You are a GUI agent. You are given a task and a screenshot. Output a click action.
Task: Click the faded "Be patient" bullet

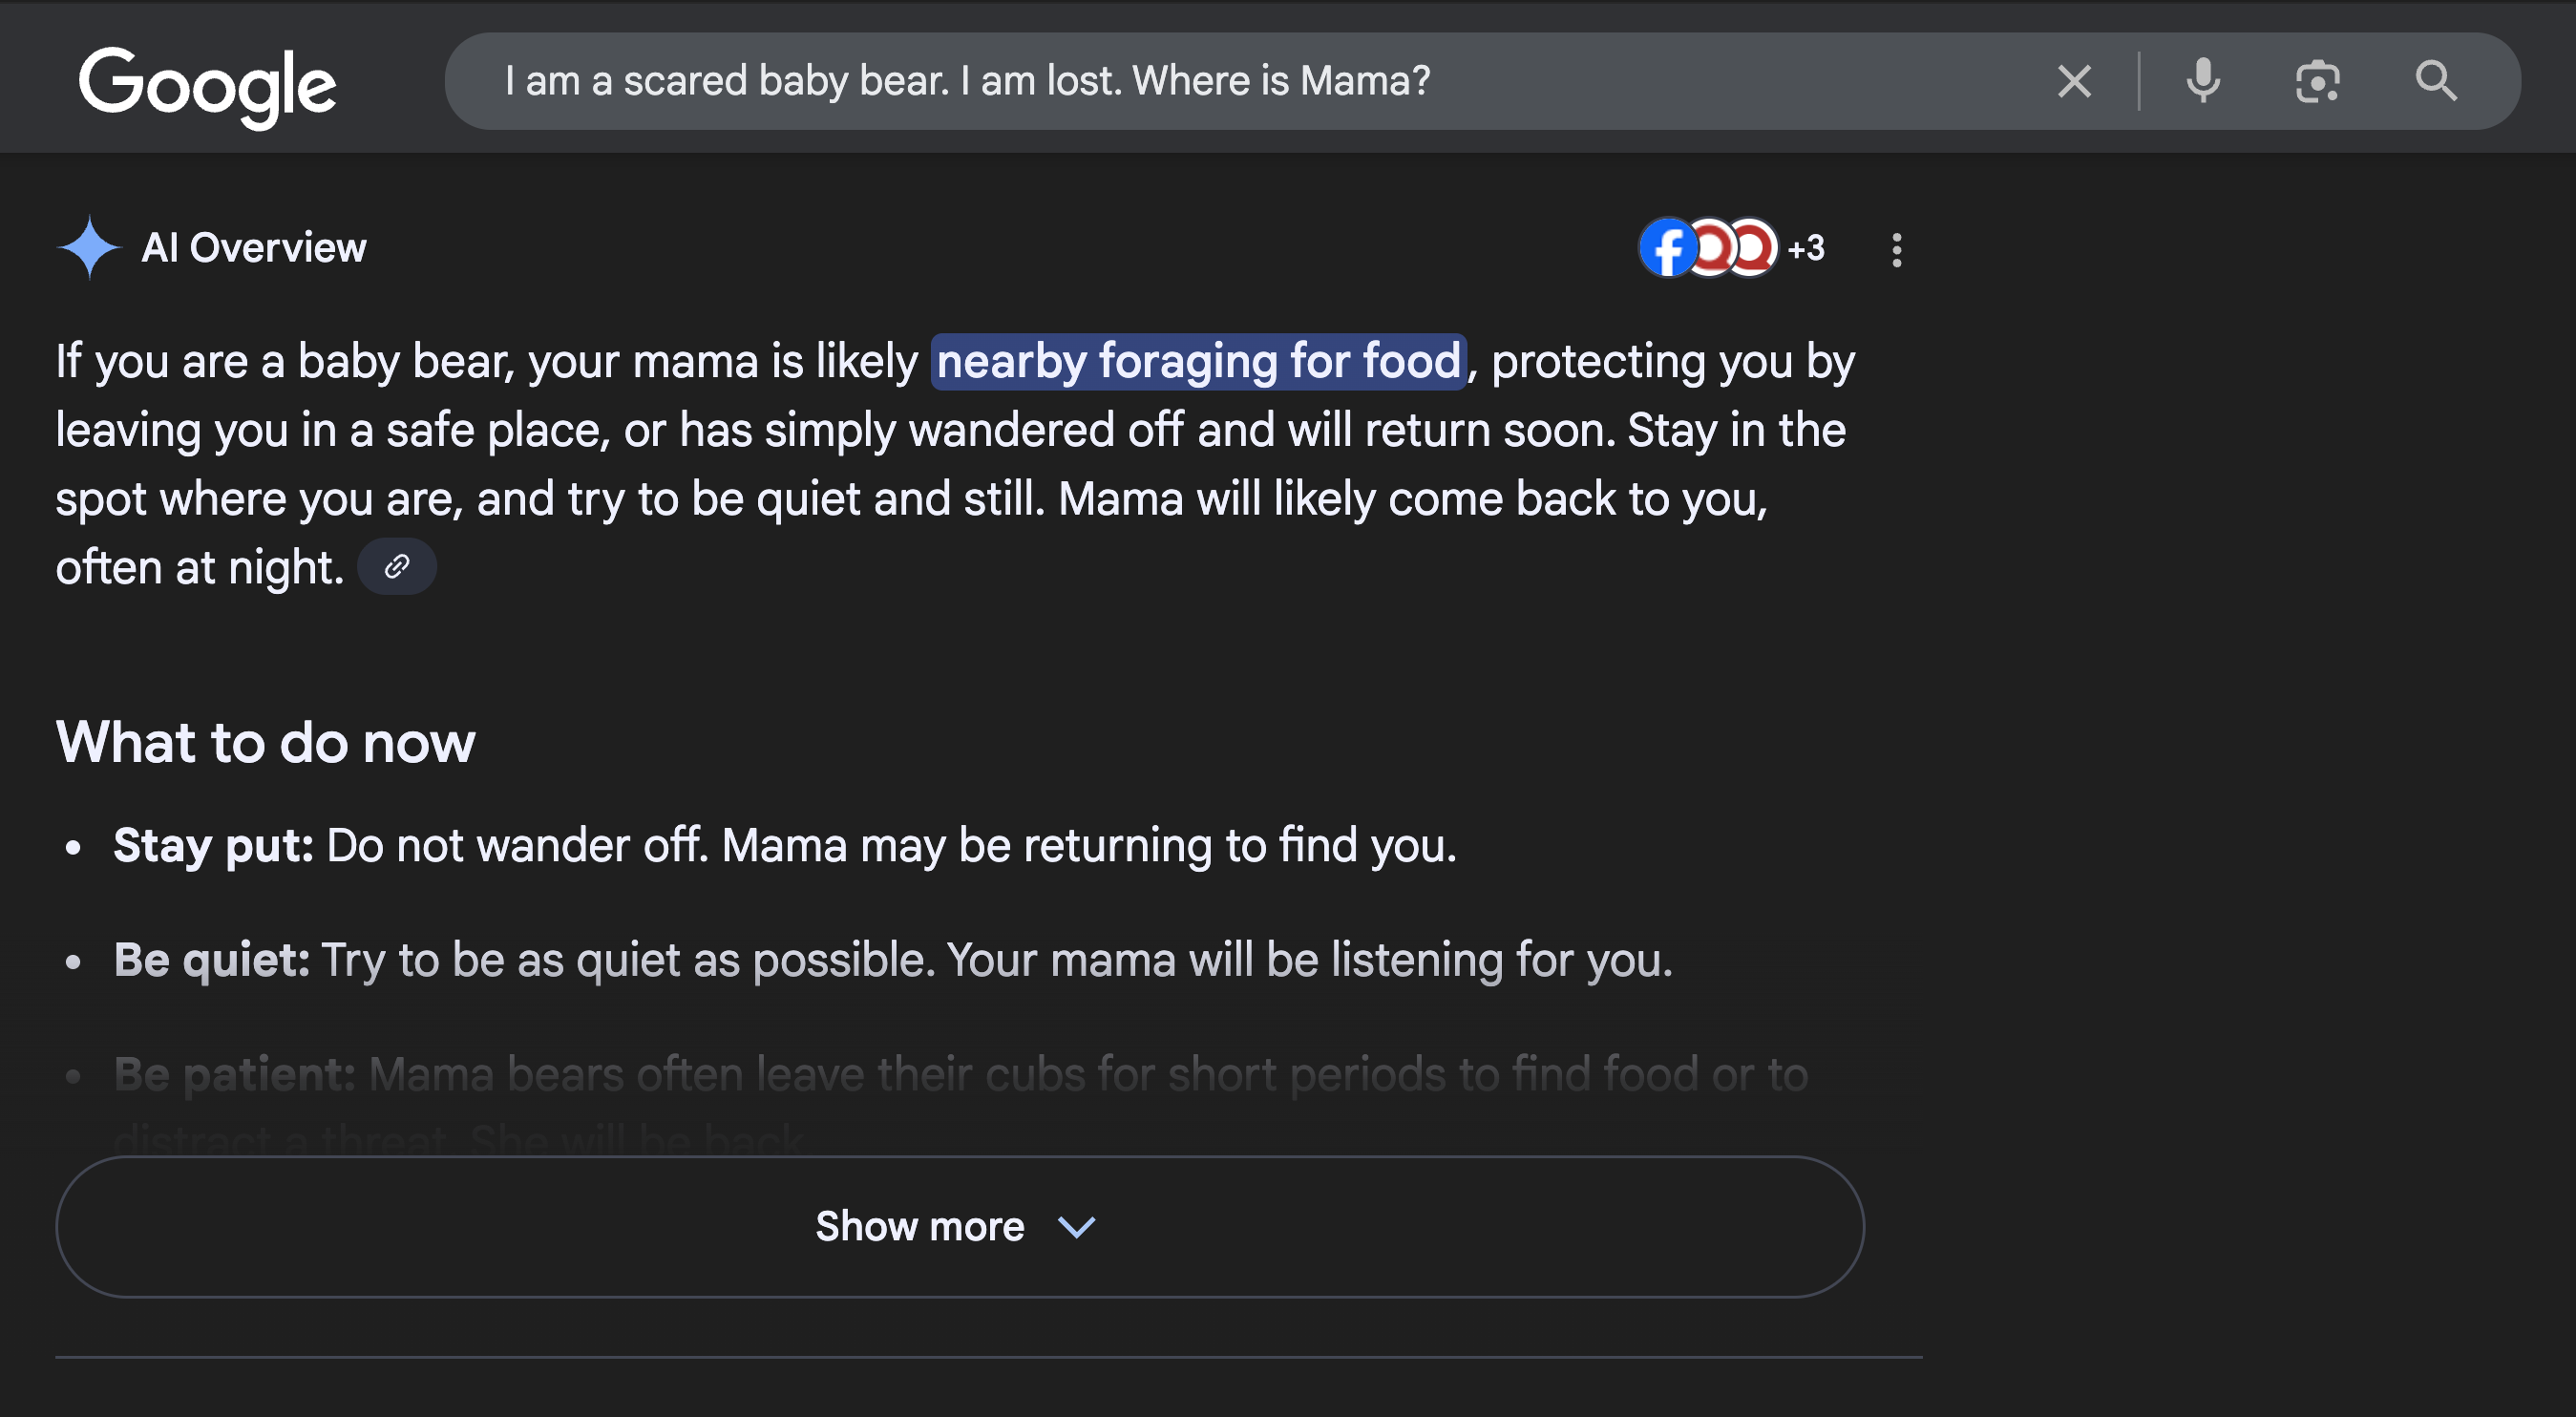[x=960, y=1076]
